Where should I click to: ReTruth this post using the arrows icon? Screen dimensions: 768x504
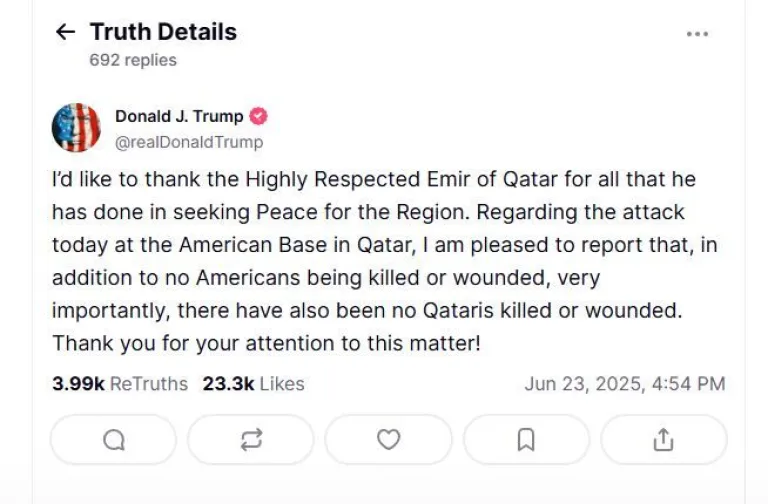coord(251,440)
